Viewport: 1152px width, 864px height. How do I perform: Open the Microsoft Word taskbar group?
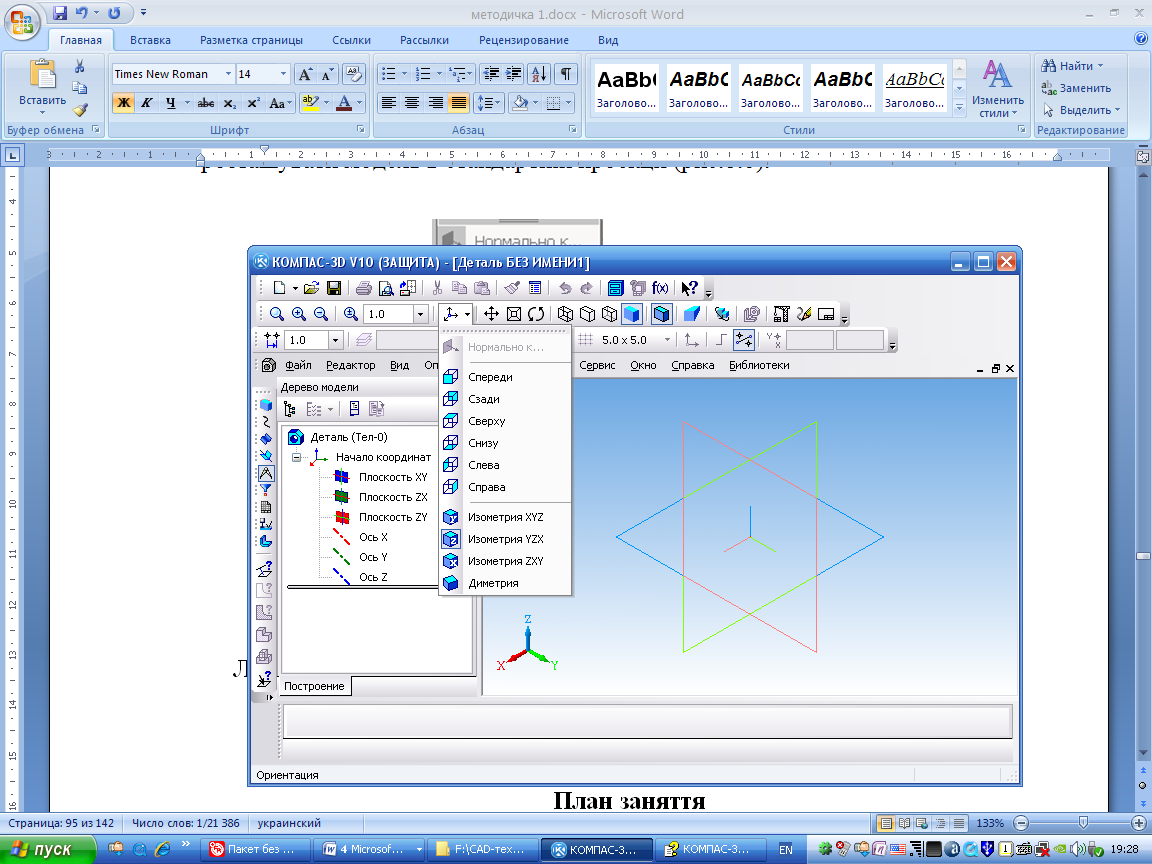(x=371, y=849)
